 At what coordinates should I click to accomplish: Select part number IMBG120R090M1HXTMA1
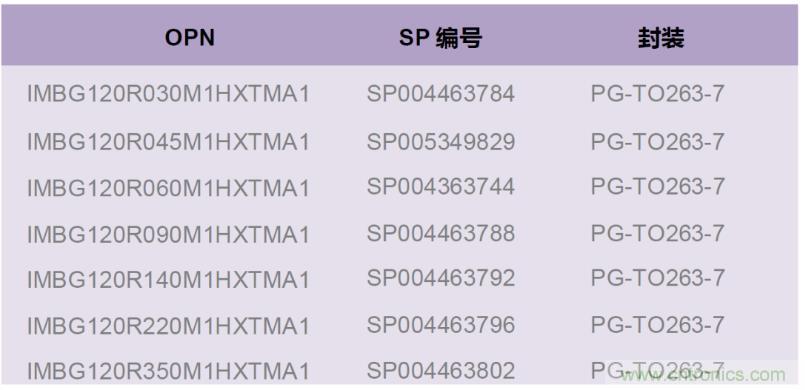[168, 235]
